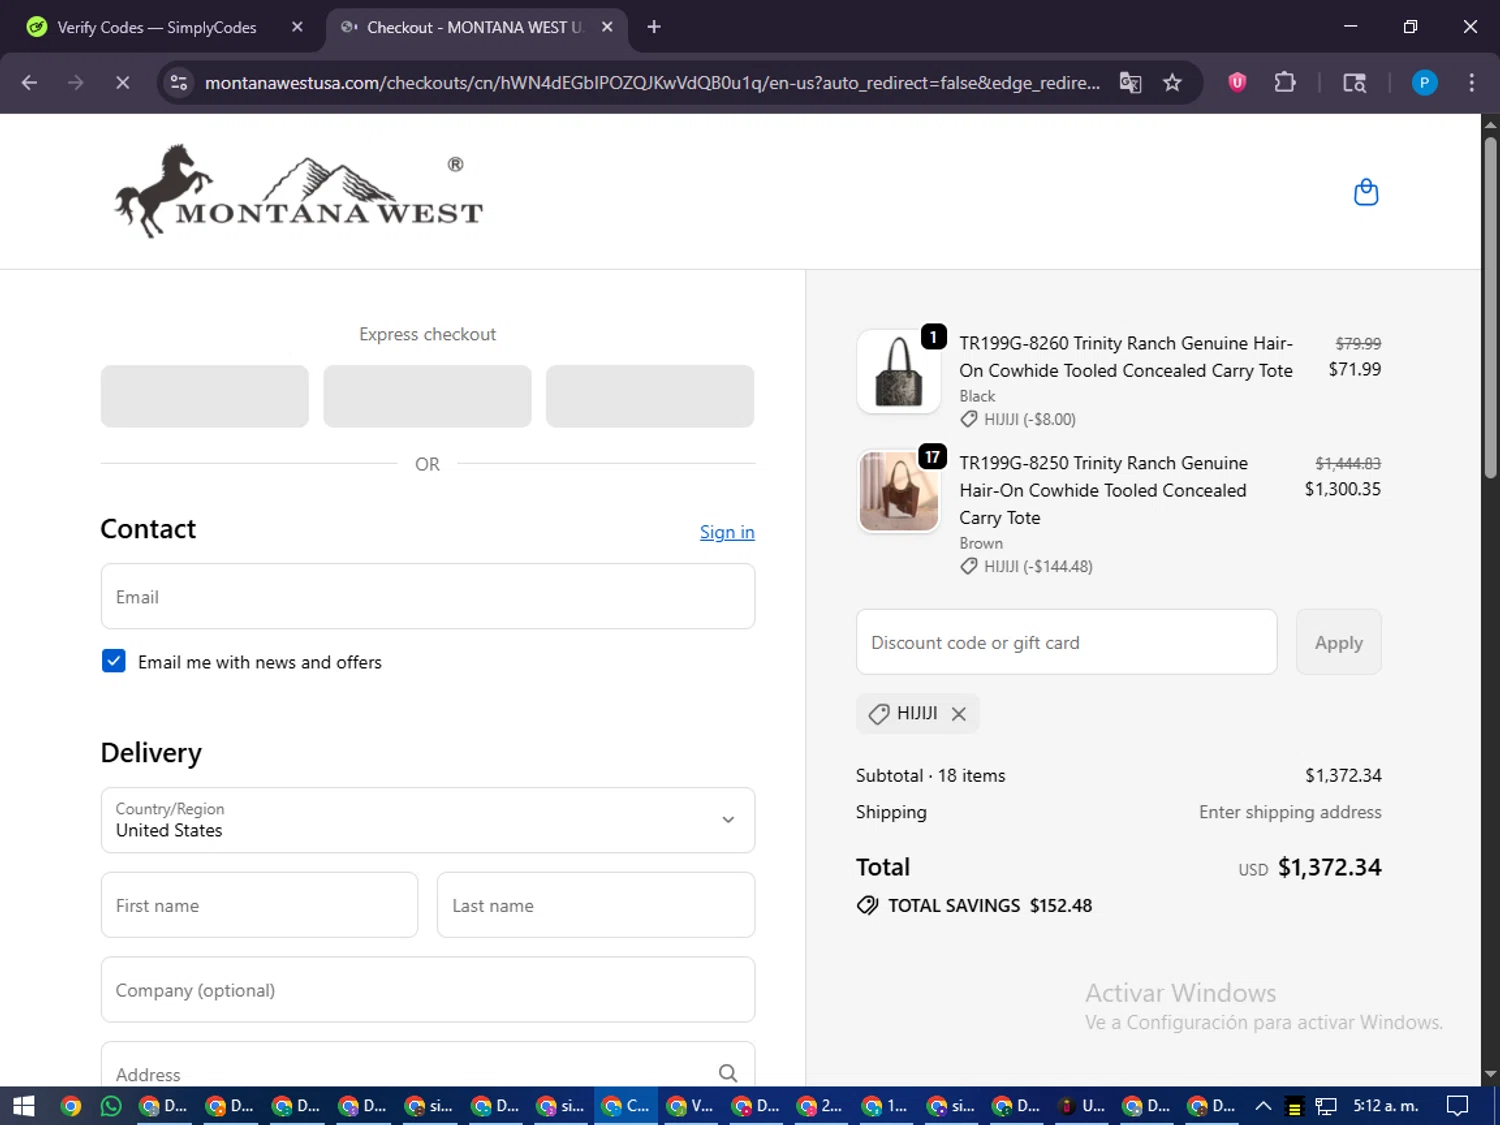The width and height of the screenshot is (1500, 1125).
Task: Click the Discount code or gift card field
Action: [1066, 642]
